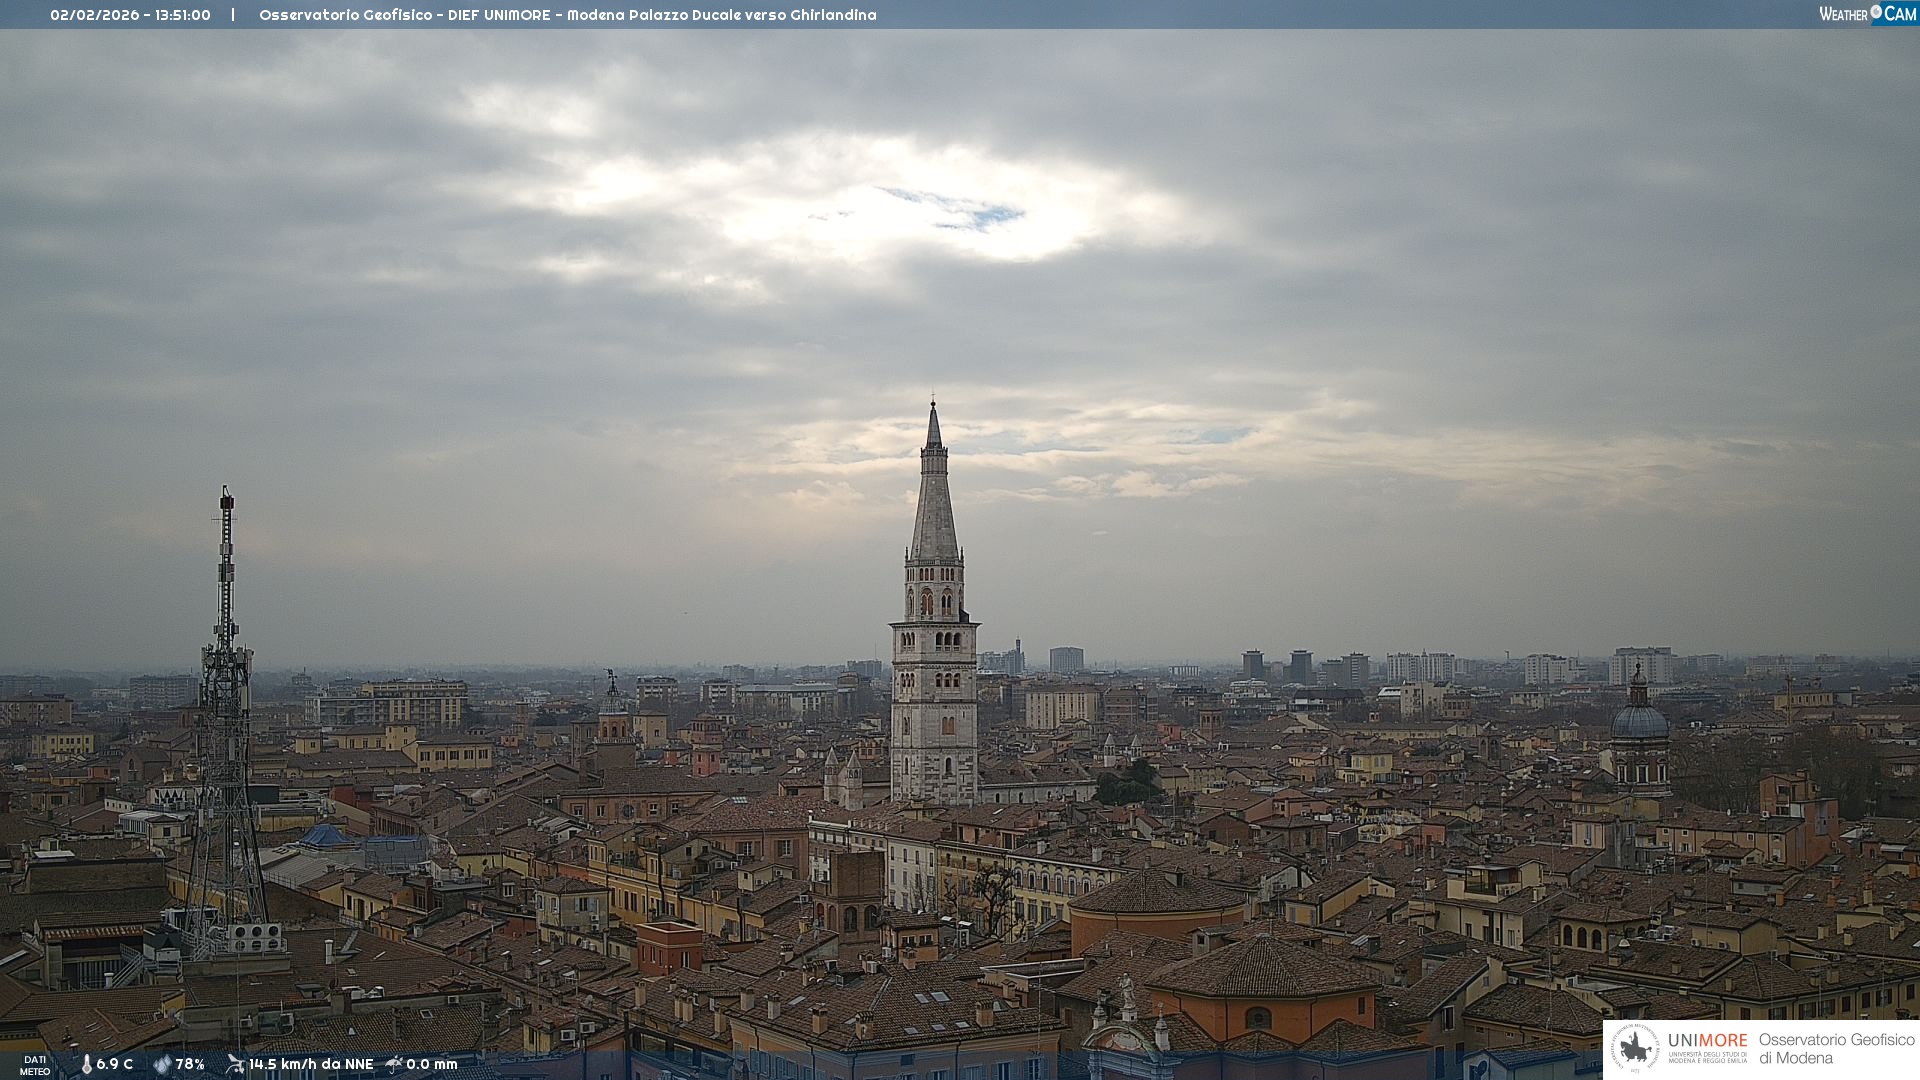
Task: Click the Osservatorio Geofisico camera title text
Action: pos(567,15)
